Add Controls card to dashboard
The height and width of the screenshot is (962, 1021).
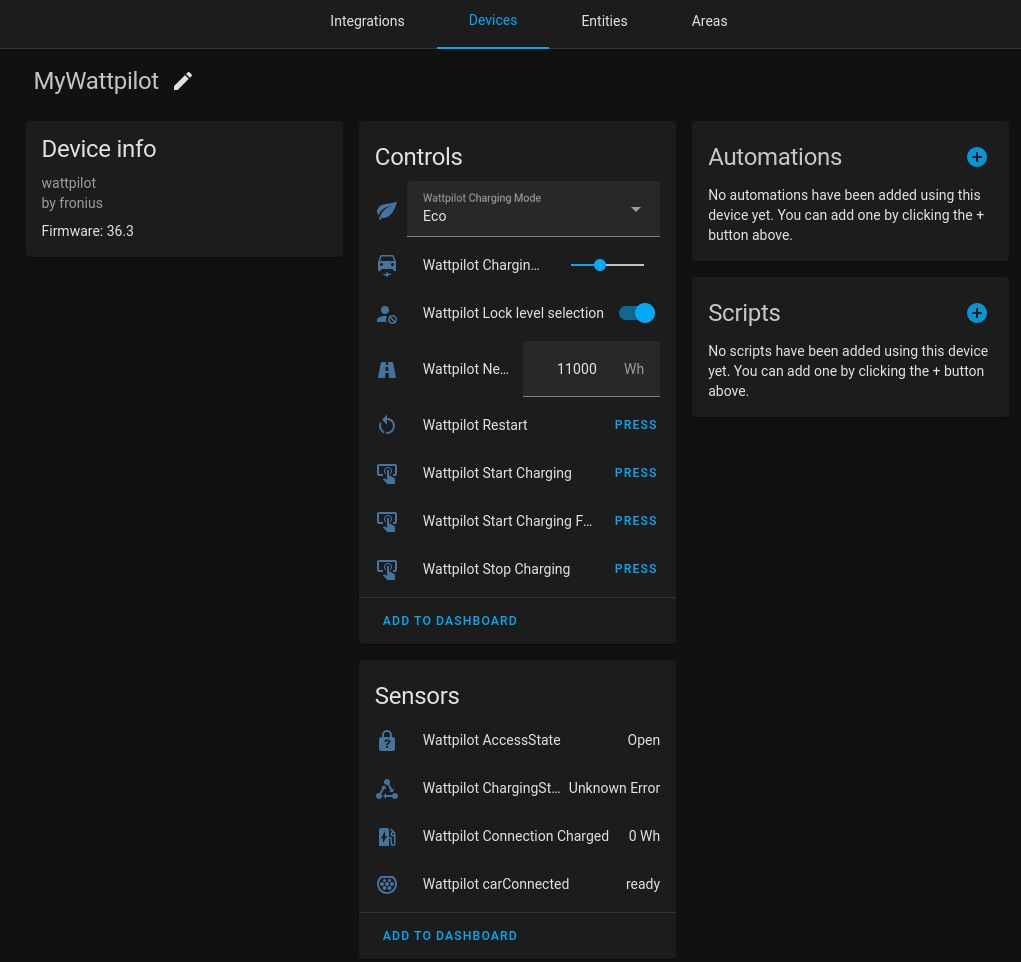pyautogui.click(x=450, y=621)
